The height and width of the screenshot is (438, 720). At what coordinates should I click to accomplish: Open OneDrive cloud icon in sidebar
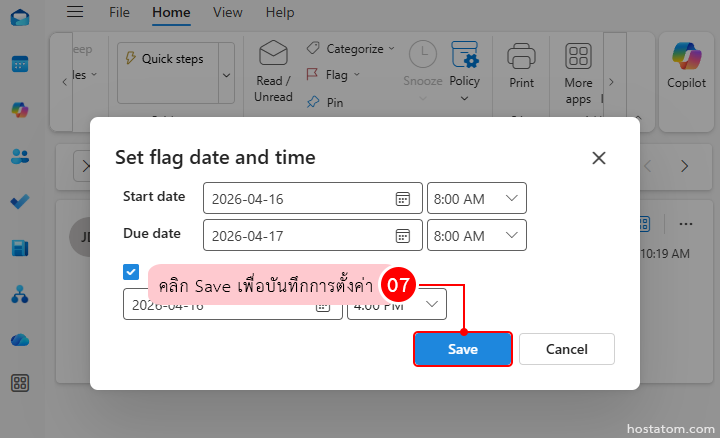pos(20,340)
